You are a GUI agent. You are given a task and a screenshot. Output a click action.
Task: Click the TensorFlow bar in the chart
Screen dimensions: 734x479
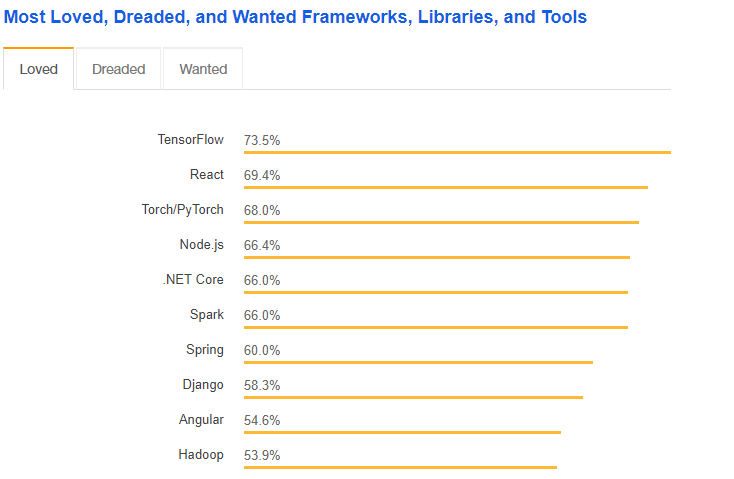pos(457,152)
